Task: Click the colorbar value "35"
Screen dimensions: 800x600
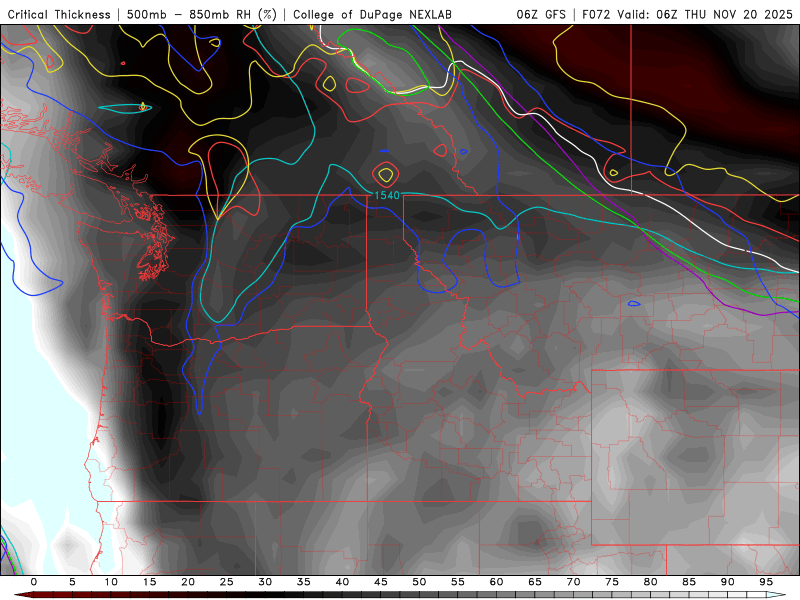Action: click(x=304, y=582)
